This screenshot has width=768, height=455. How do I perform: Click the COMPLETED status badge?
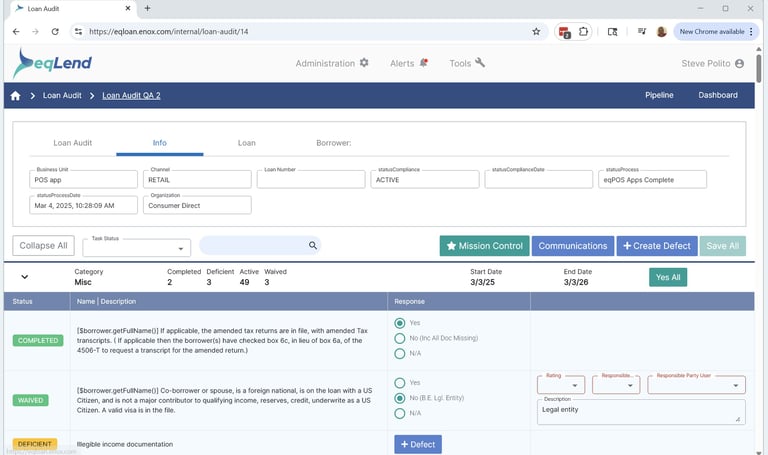[38, 340]
